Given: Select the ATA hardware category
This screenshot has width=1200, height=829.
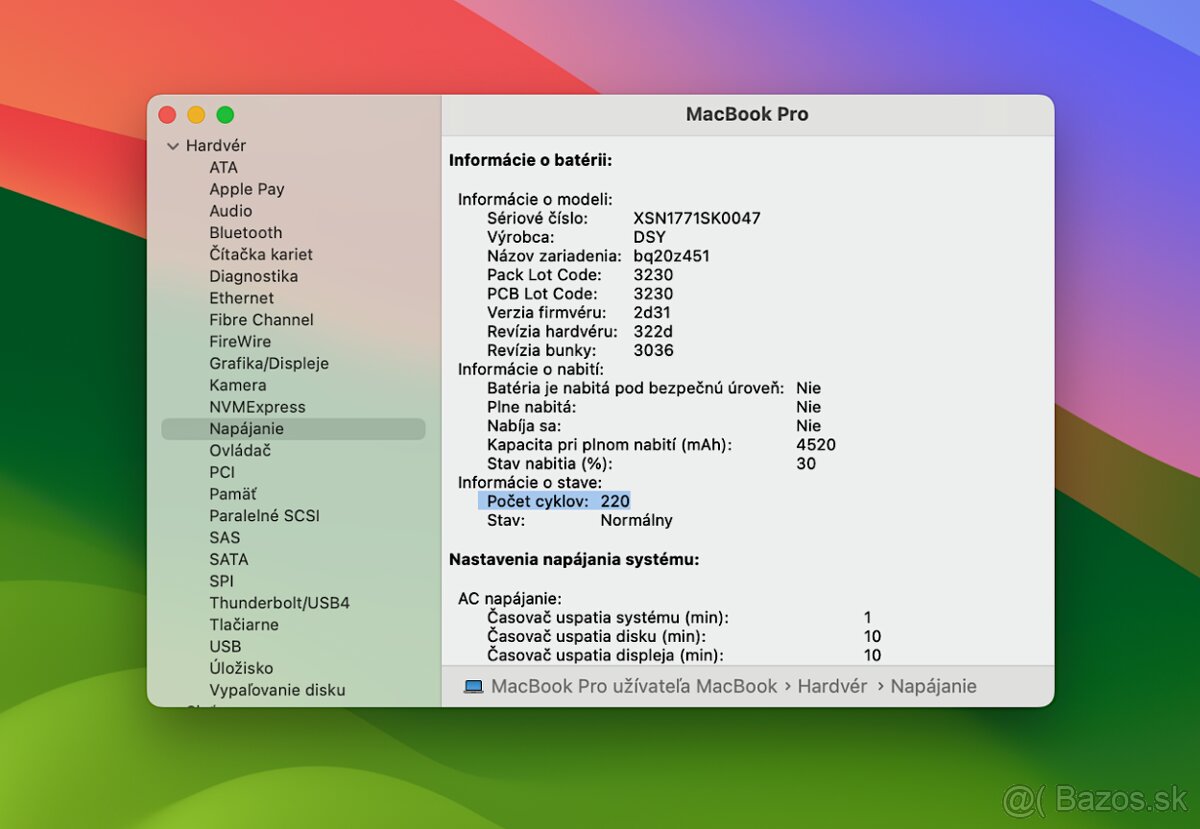Looking at the screenshot, I should [224, 167].
